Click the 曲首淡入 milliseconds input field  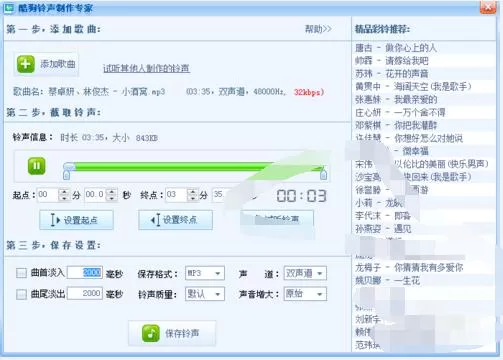click(x=85, y=273)
